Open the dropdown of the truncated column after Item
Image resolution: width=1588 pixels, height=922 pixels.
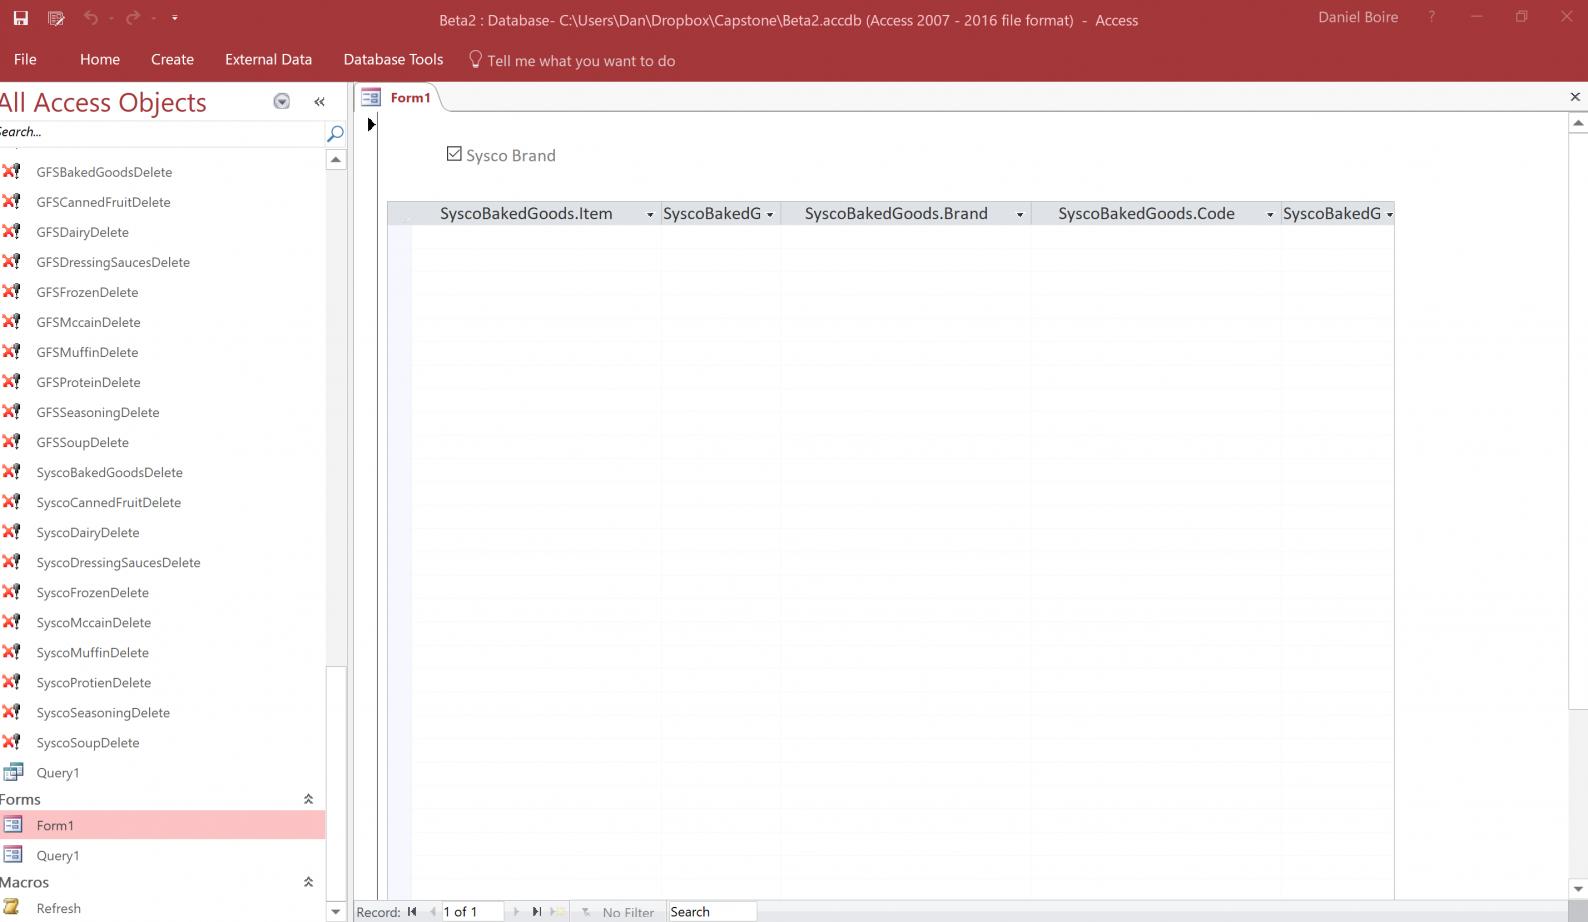(770, 215)
